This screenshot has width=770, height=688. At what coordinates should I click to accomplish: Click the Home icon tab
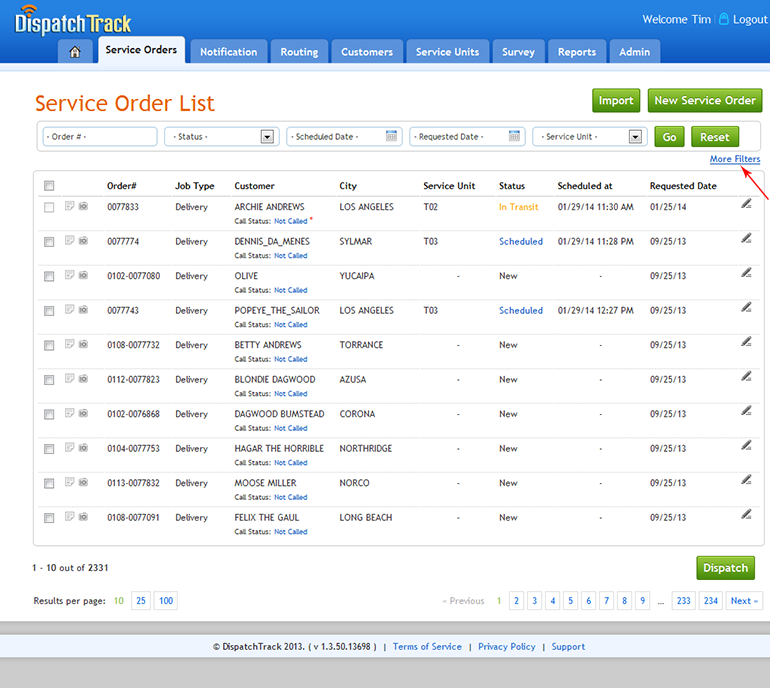pos(75,52)
